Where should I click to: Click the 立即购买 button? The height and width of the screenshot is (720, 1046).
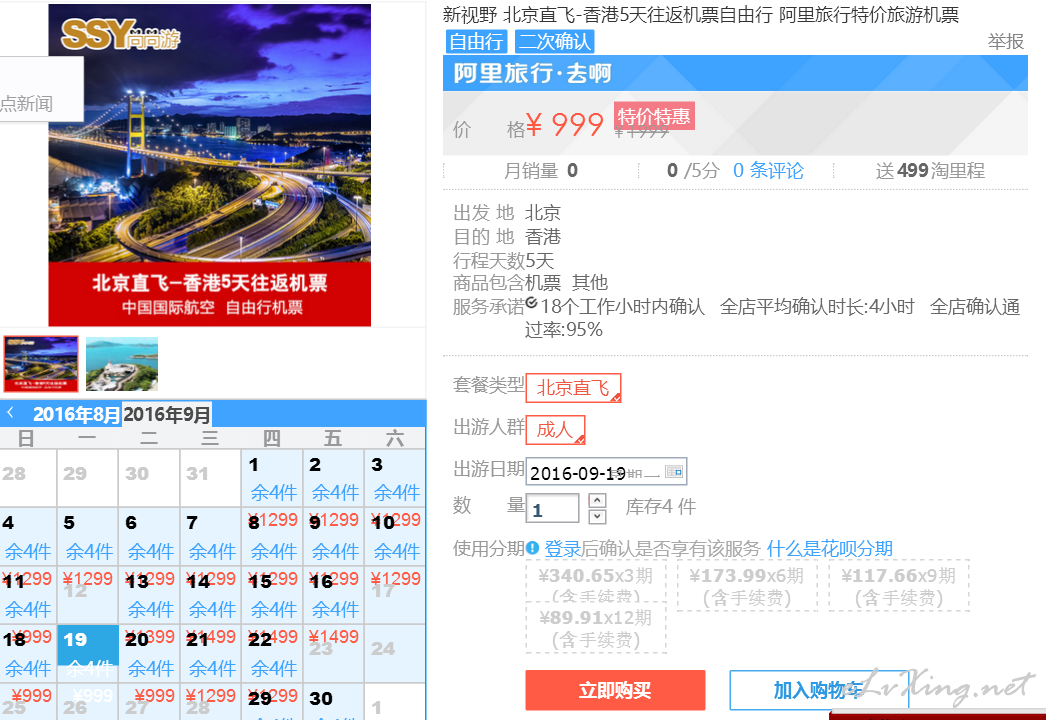(x=615, y=690)
